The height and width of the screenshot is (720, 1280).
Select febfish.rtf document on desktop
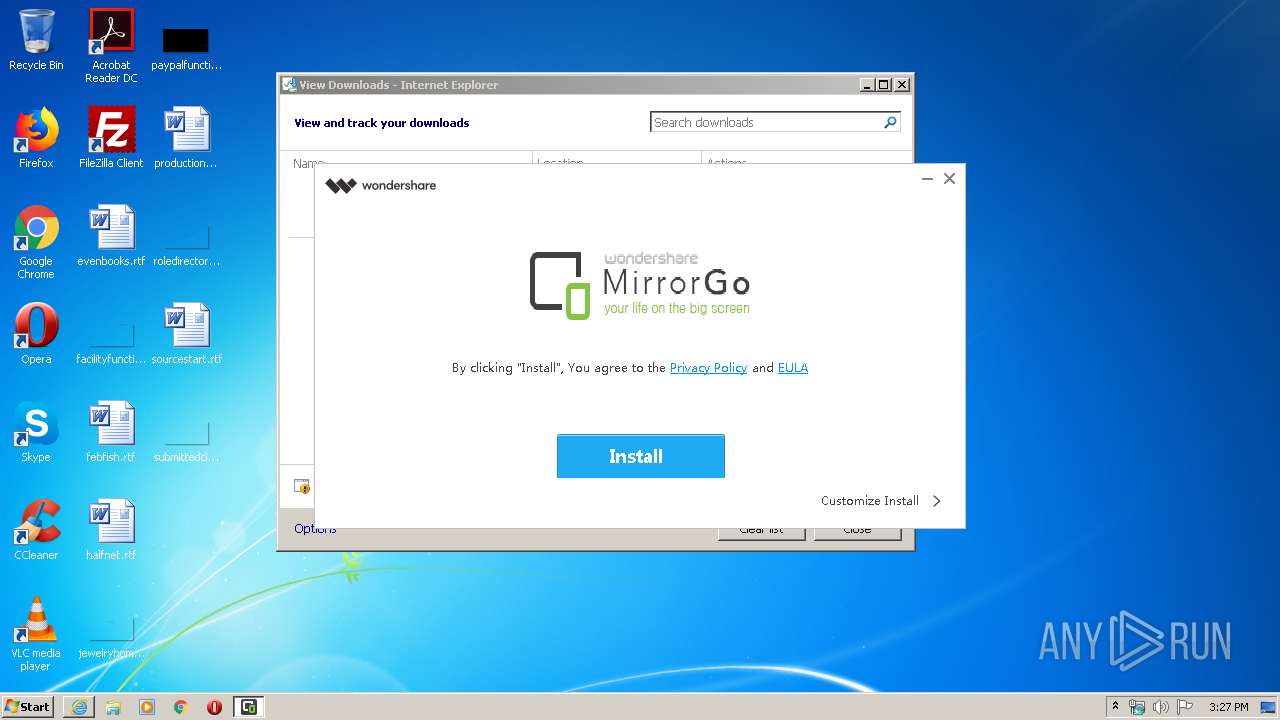111,432
